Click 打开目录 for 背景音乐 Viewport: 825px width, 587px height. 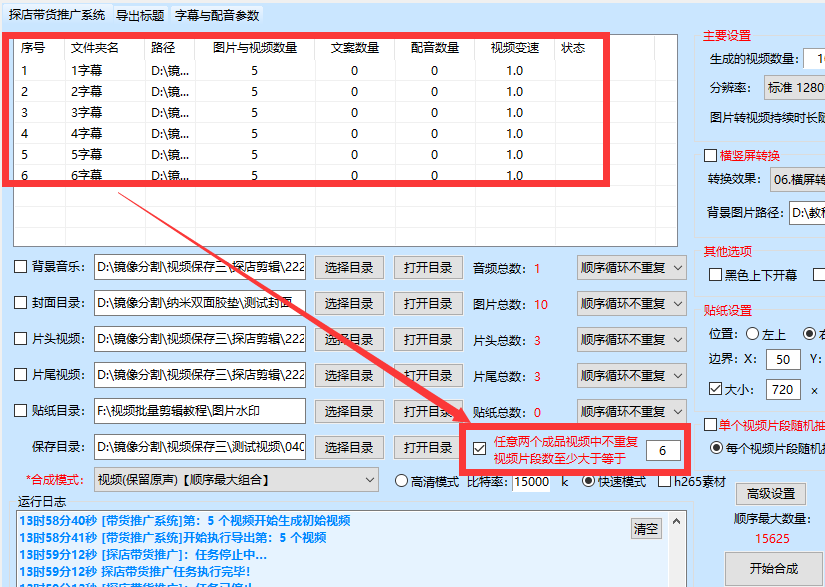(428, 268)
